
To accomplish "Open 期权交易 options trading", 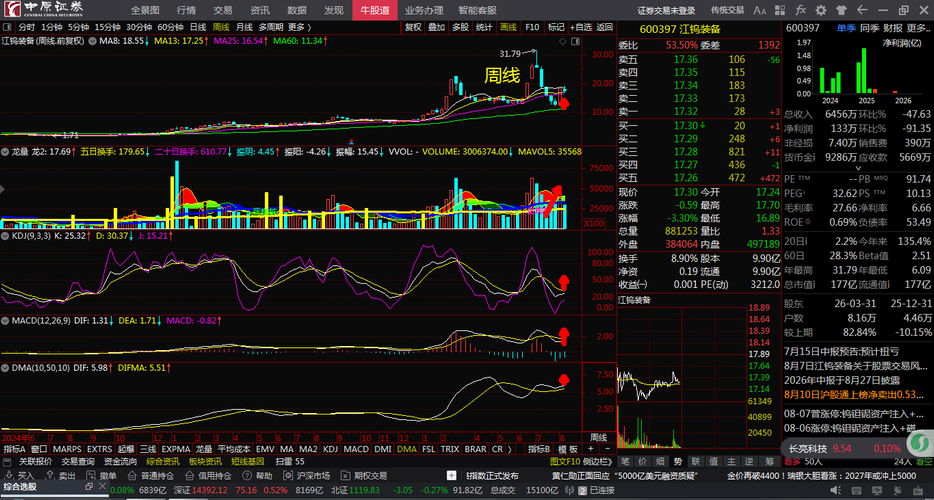I will pyautogui.click(x=365, y=476).
